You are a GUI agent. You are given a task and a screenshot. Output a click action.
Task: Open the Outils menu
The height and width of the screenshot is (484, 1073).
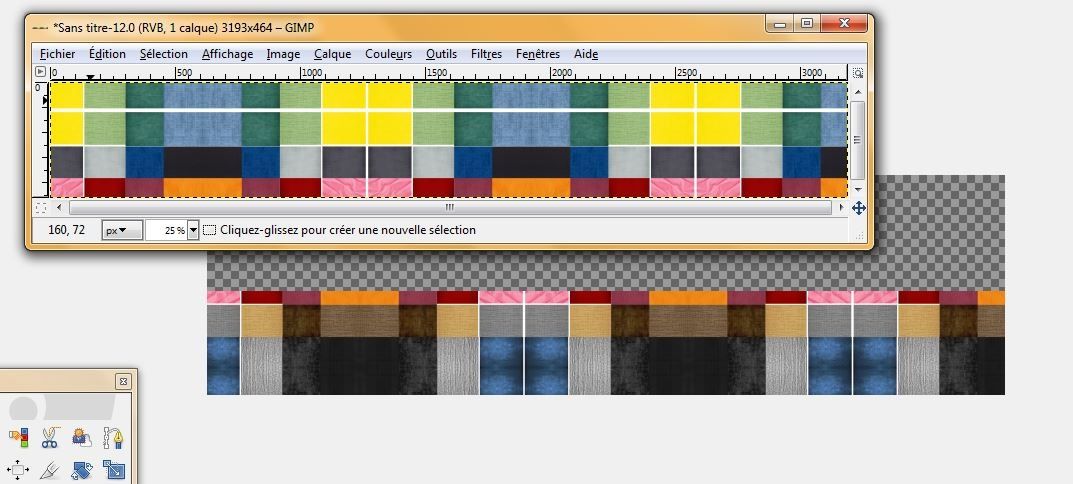pyautogui.click(x=441, y=54)
